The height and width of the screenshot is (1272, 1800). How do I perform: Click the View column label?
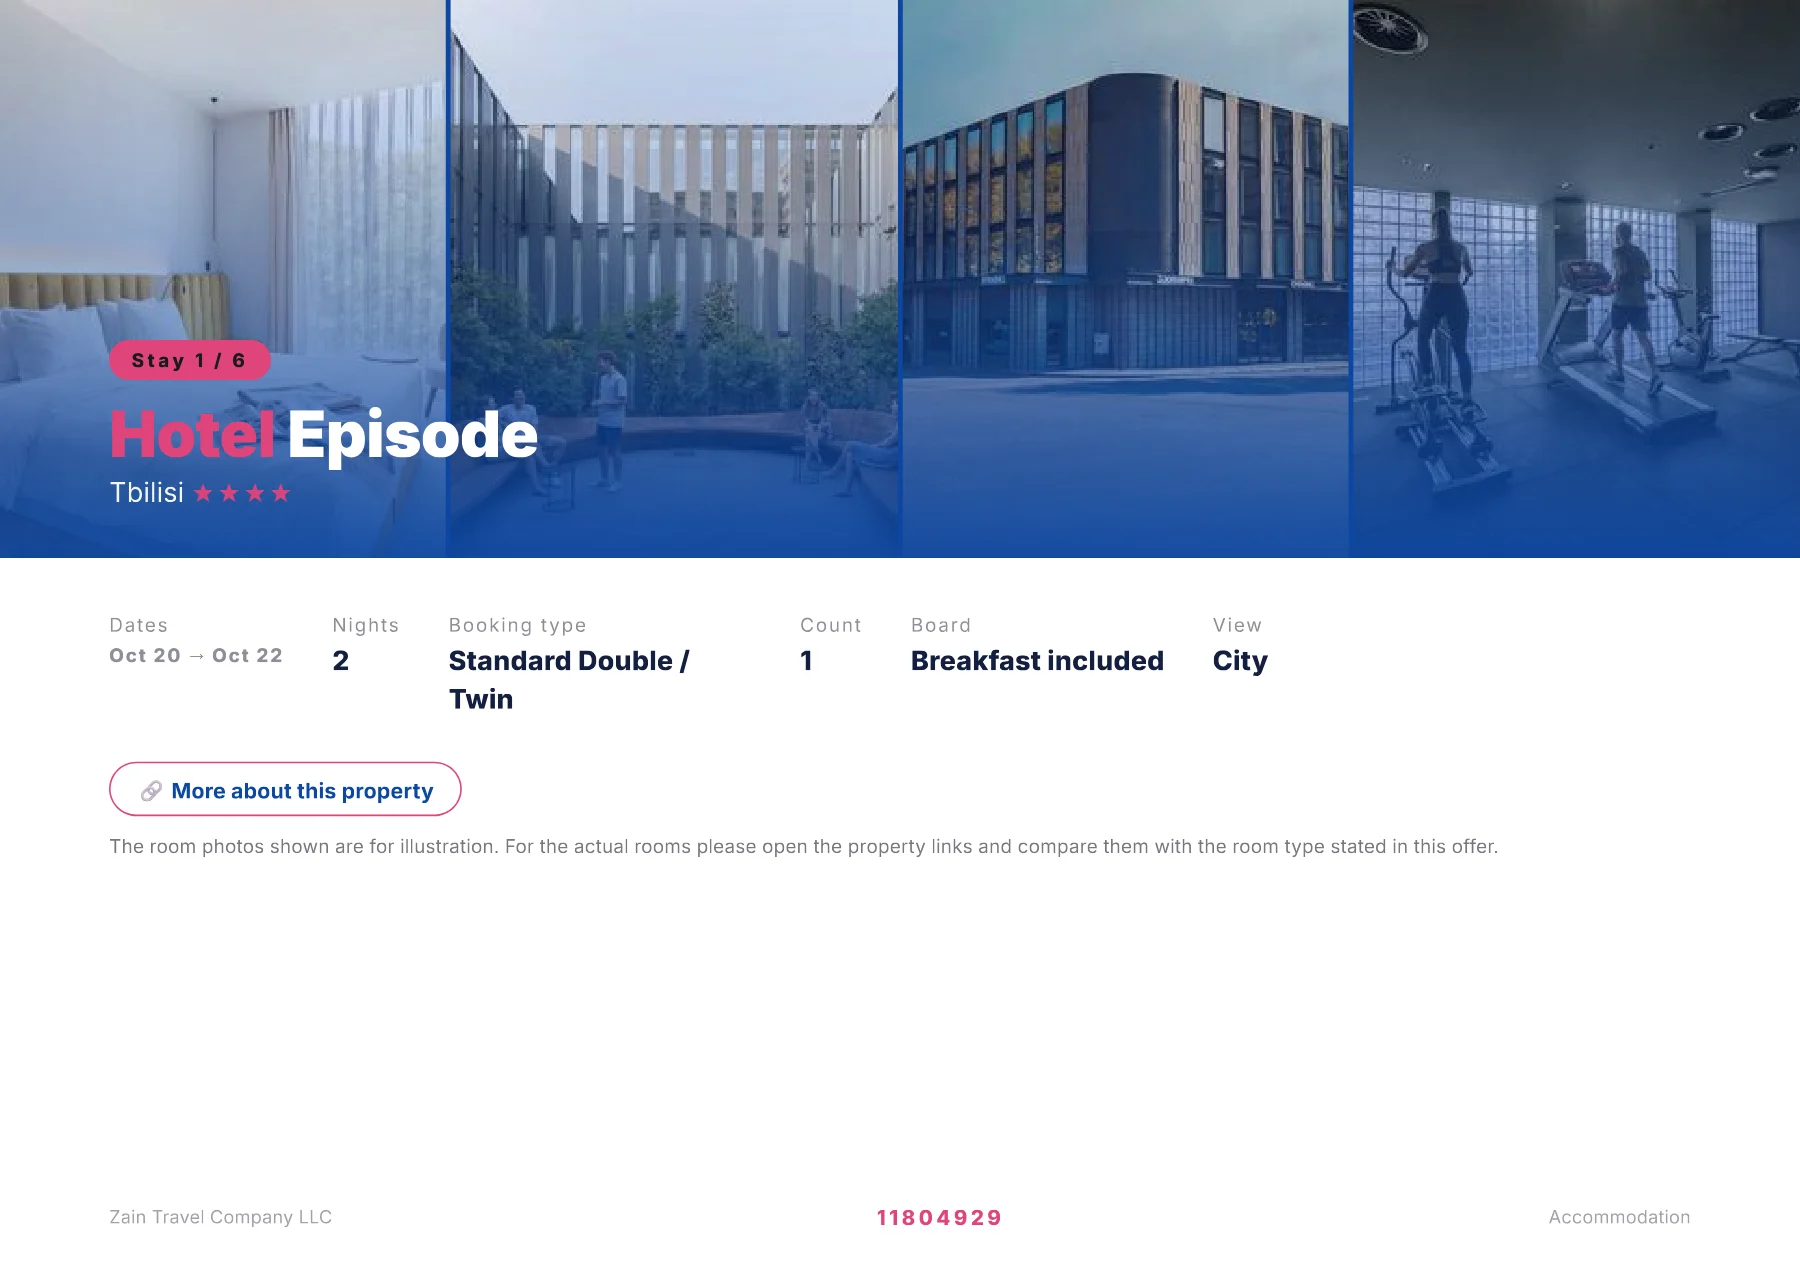[1237, 625]
